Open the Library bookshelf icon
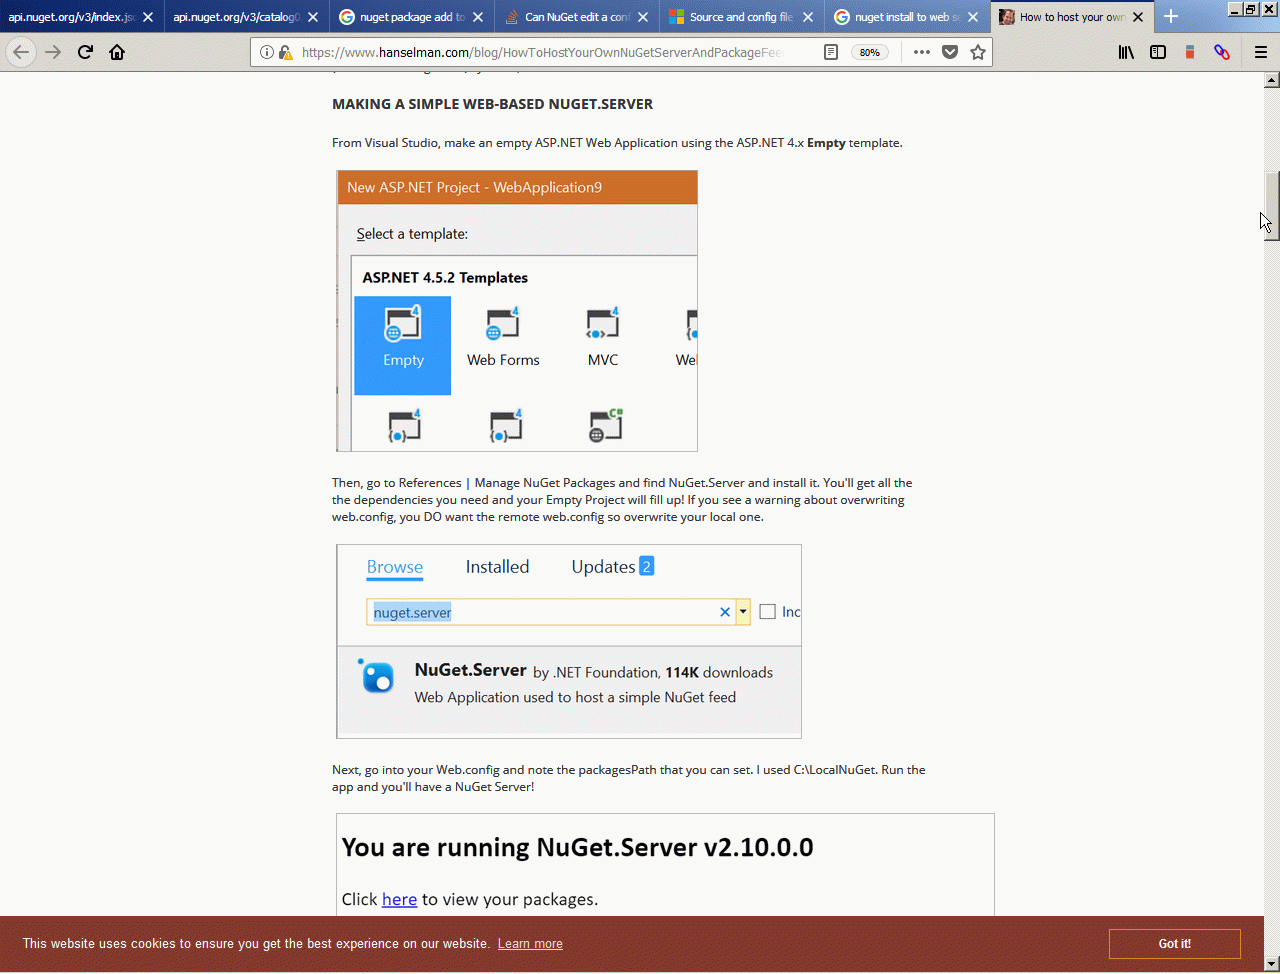 tap(1126, 52)
